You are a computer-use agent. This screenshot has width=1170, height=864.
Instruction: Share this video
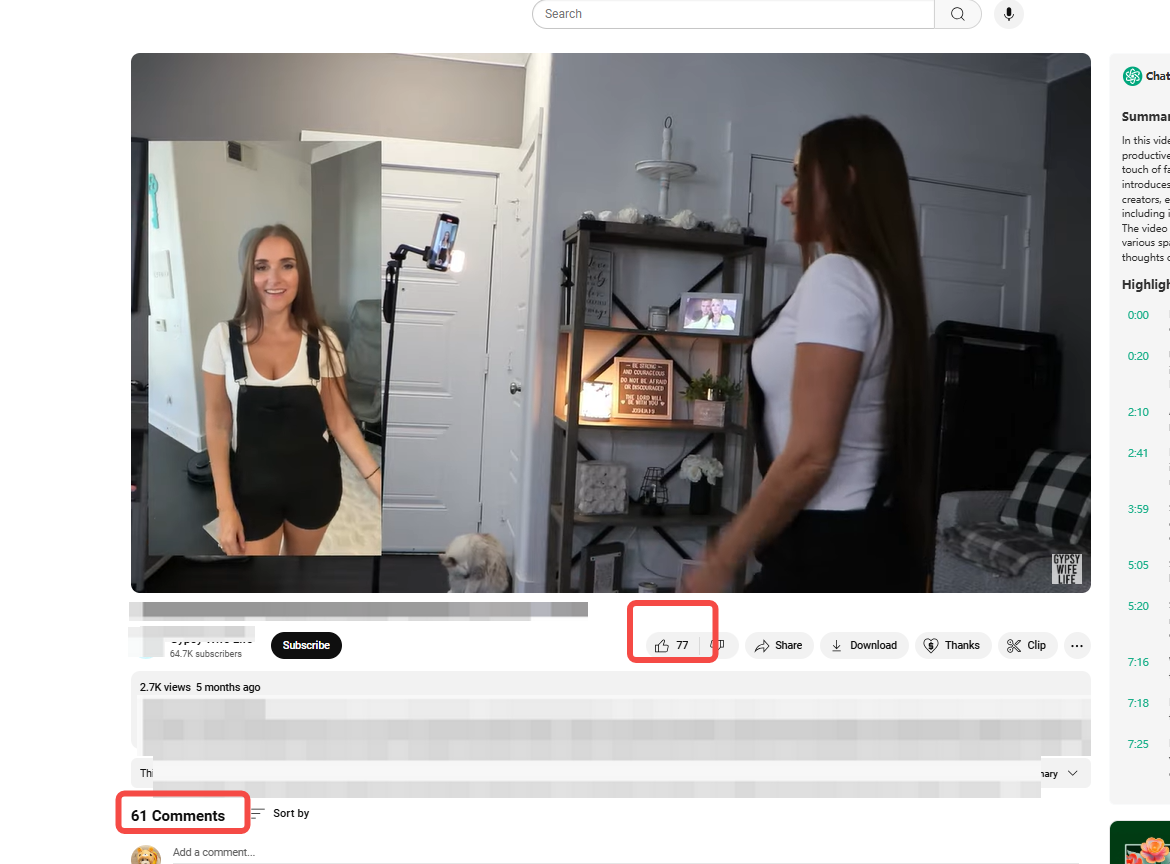(x=778, y=646)
